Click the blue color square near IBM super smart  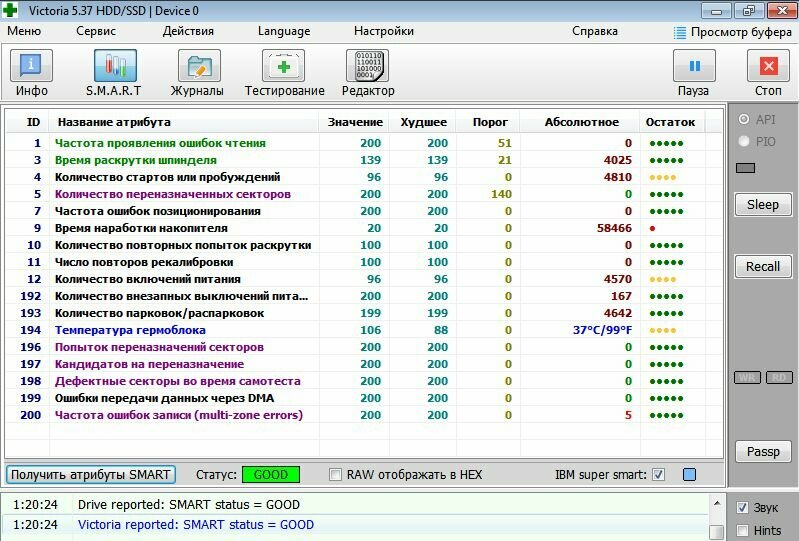click(689, 475)
